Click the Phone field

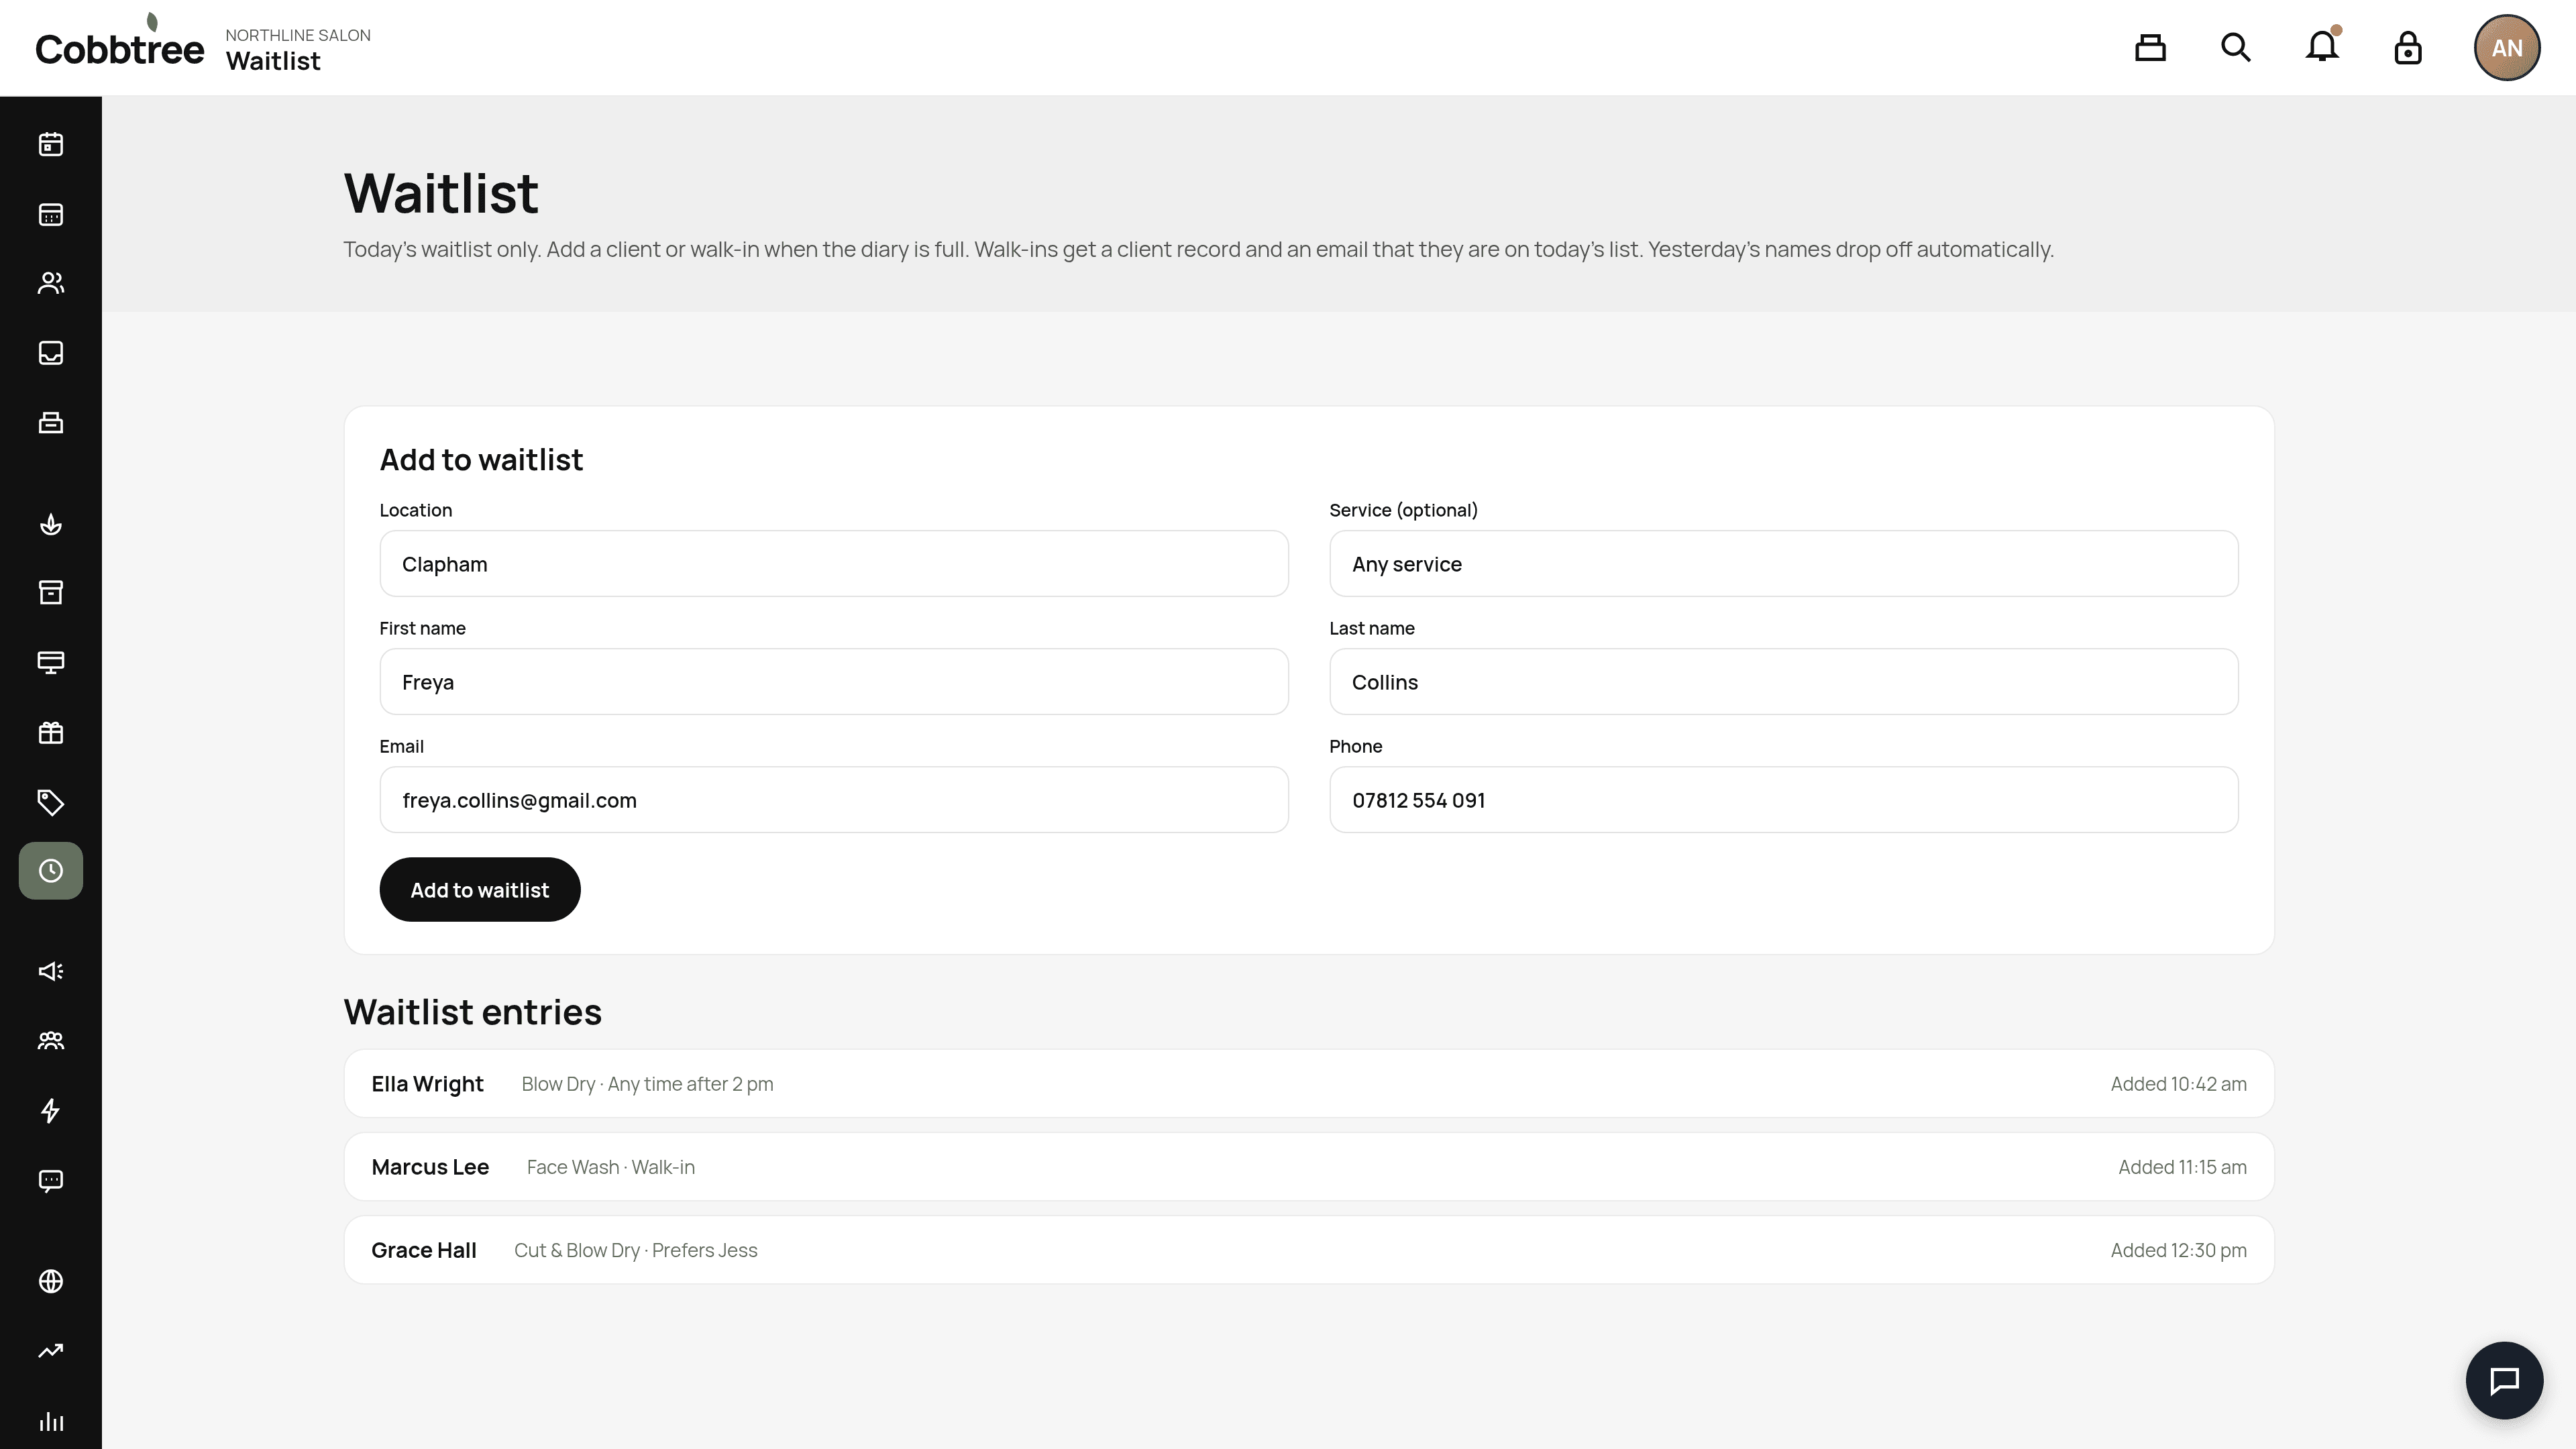tap(1783, 800)
